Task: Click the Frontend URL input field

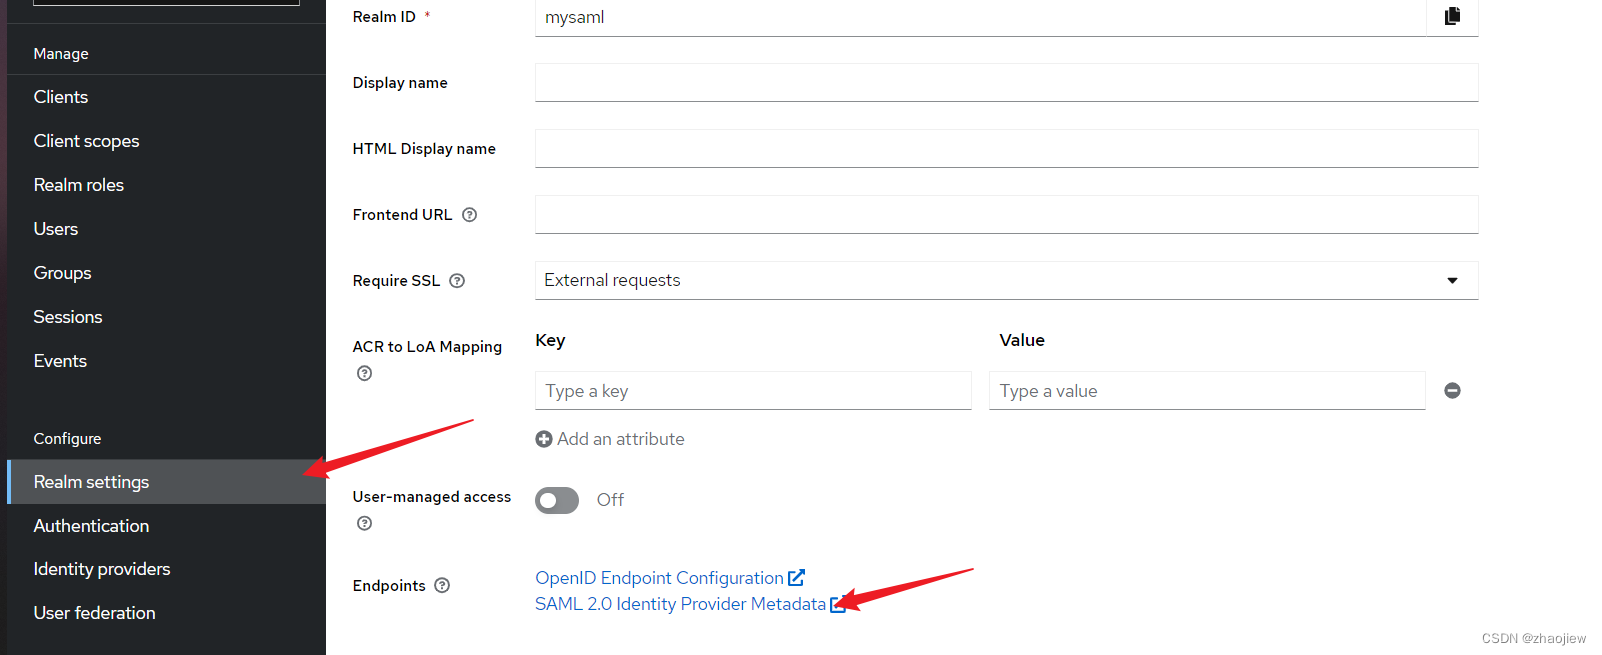Action: (1006, 214)
